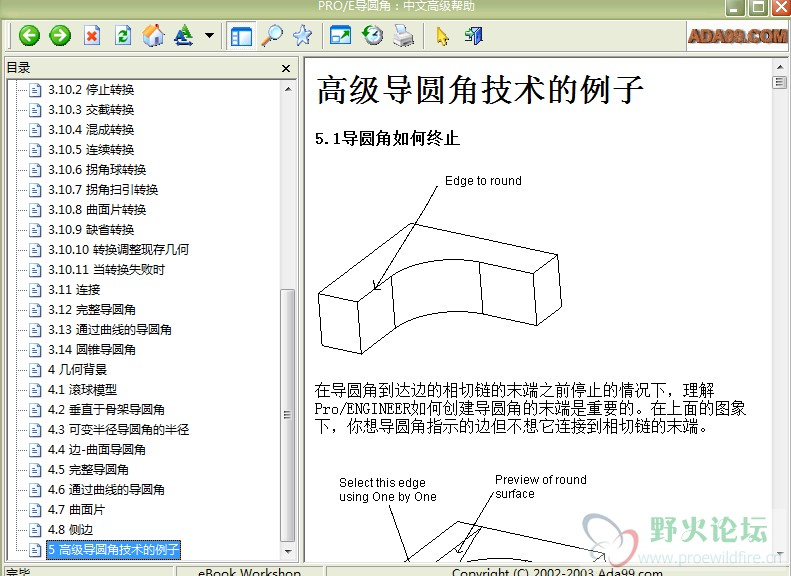The image size is (791, 576).
Task: Click contents list scrollbar up arrow
Action: (288, 89)
